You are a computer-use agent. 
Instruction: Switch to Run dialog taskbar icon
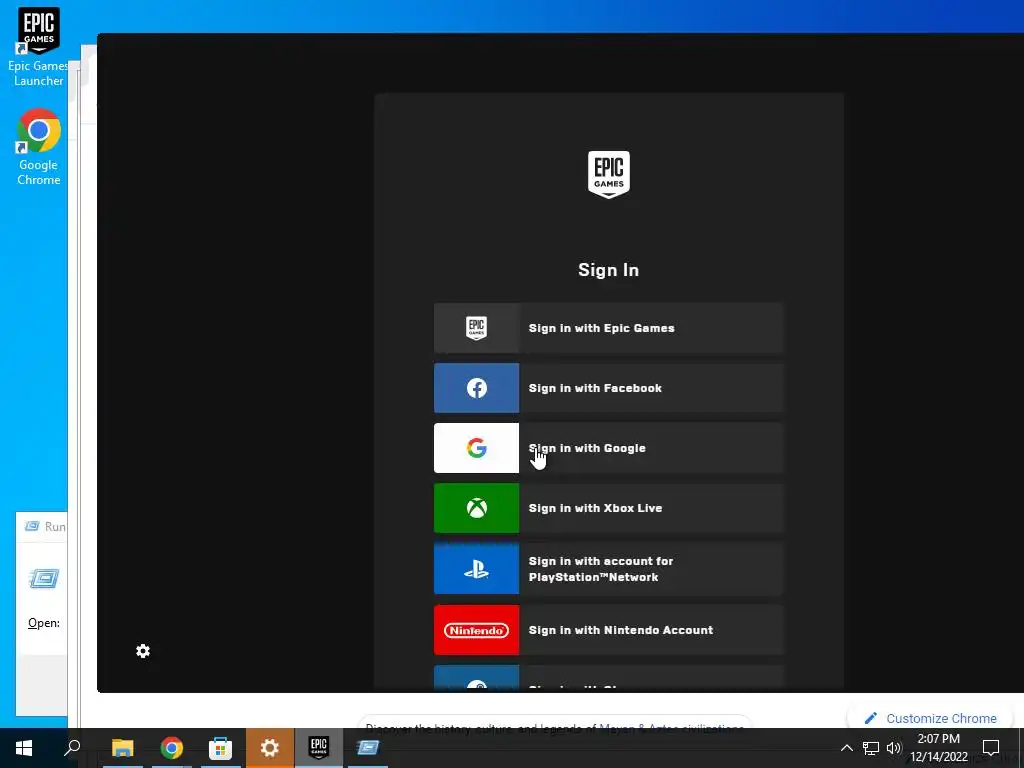(x=368, y=748)
